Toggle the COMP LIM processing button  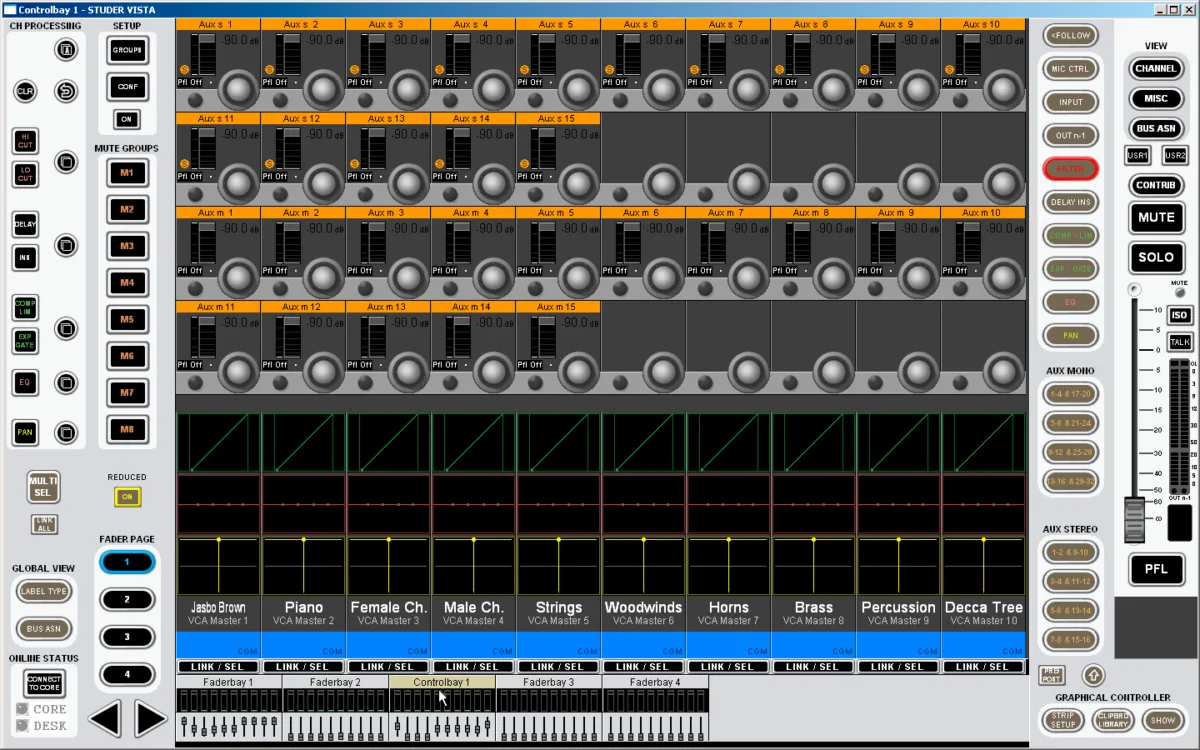pyautogui.click(x=25, y=308)
